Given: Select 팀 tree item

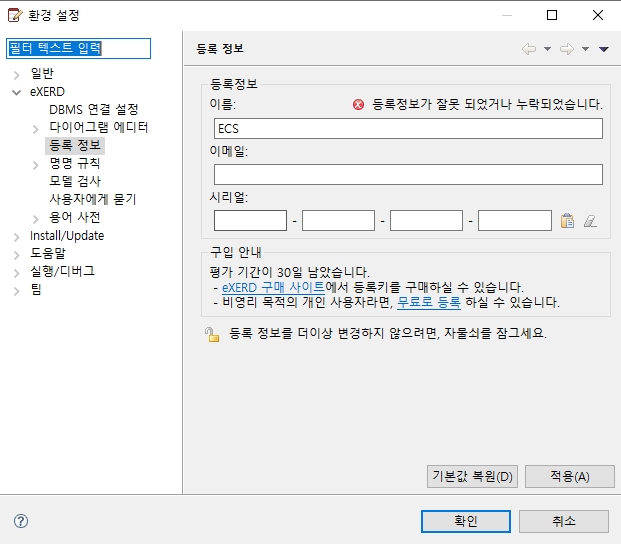Looking at the screenshot, I should click(x=36, y=289).
